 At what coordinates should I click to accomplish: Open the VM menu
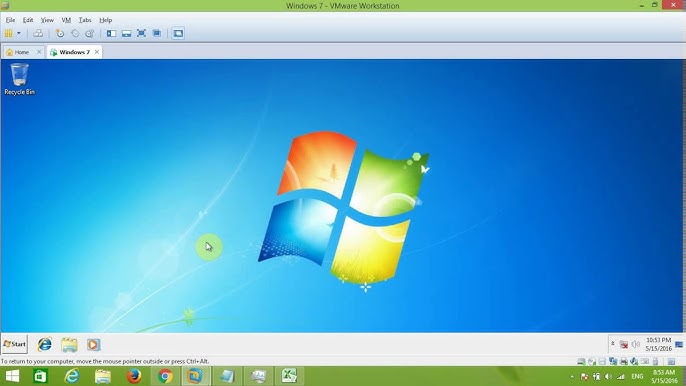click(x=66, y=20)
